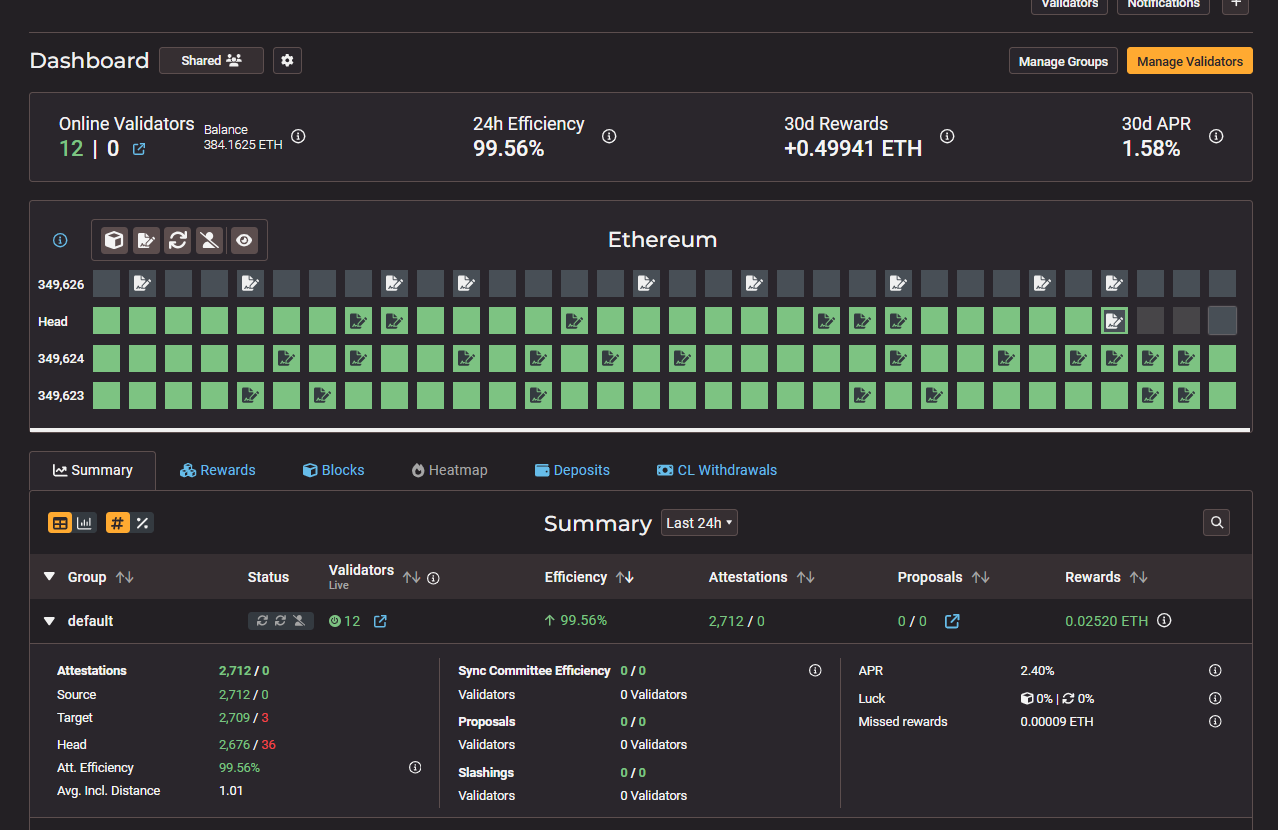Switch to the CL Withdrawals tab

point(716,470)
